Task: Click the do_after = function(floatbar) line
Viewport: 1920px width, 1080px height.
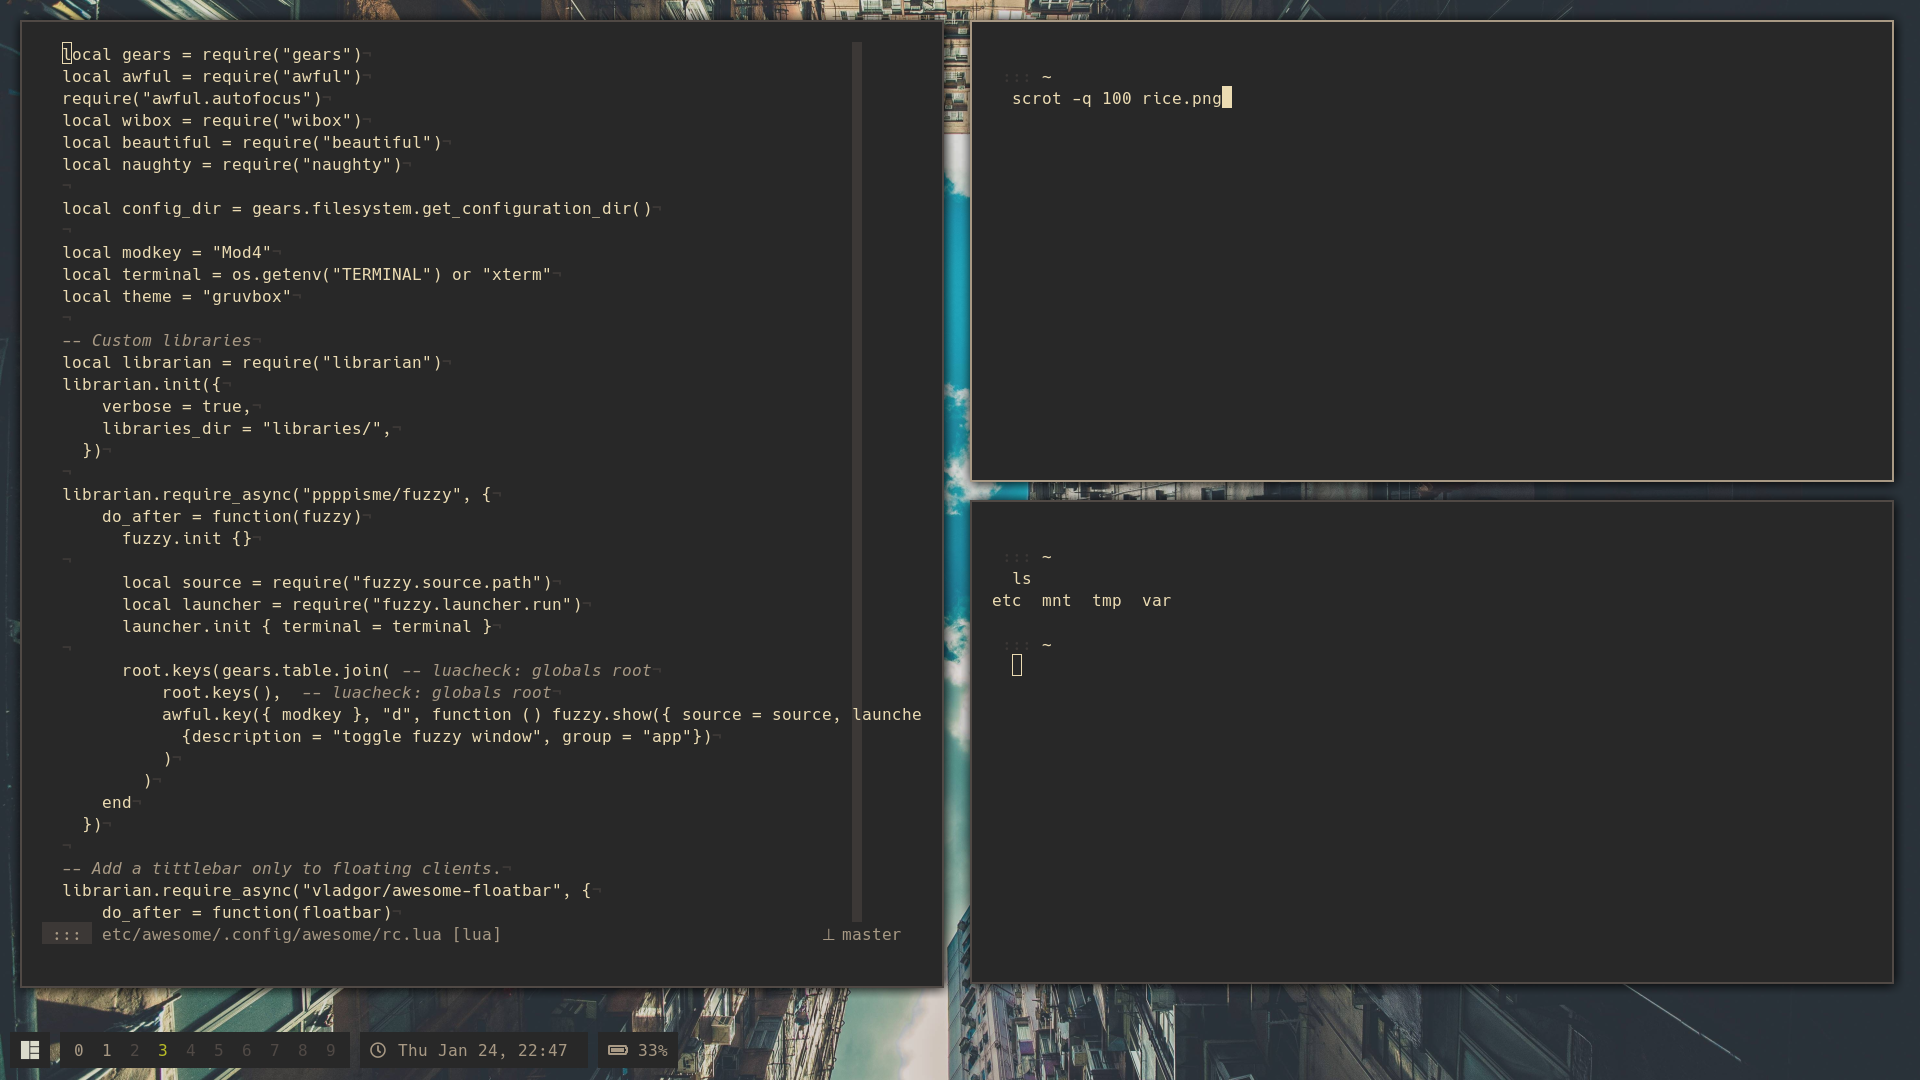Action: pyautogui.click(x=247, y=912)
